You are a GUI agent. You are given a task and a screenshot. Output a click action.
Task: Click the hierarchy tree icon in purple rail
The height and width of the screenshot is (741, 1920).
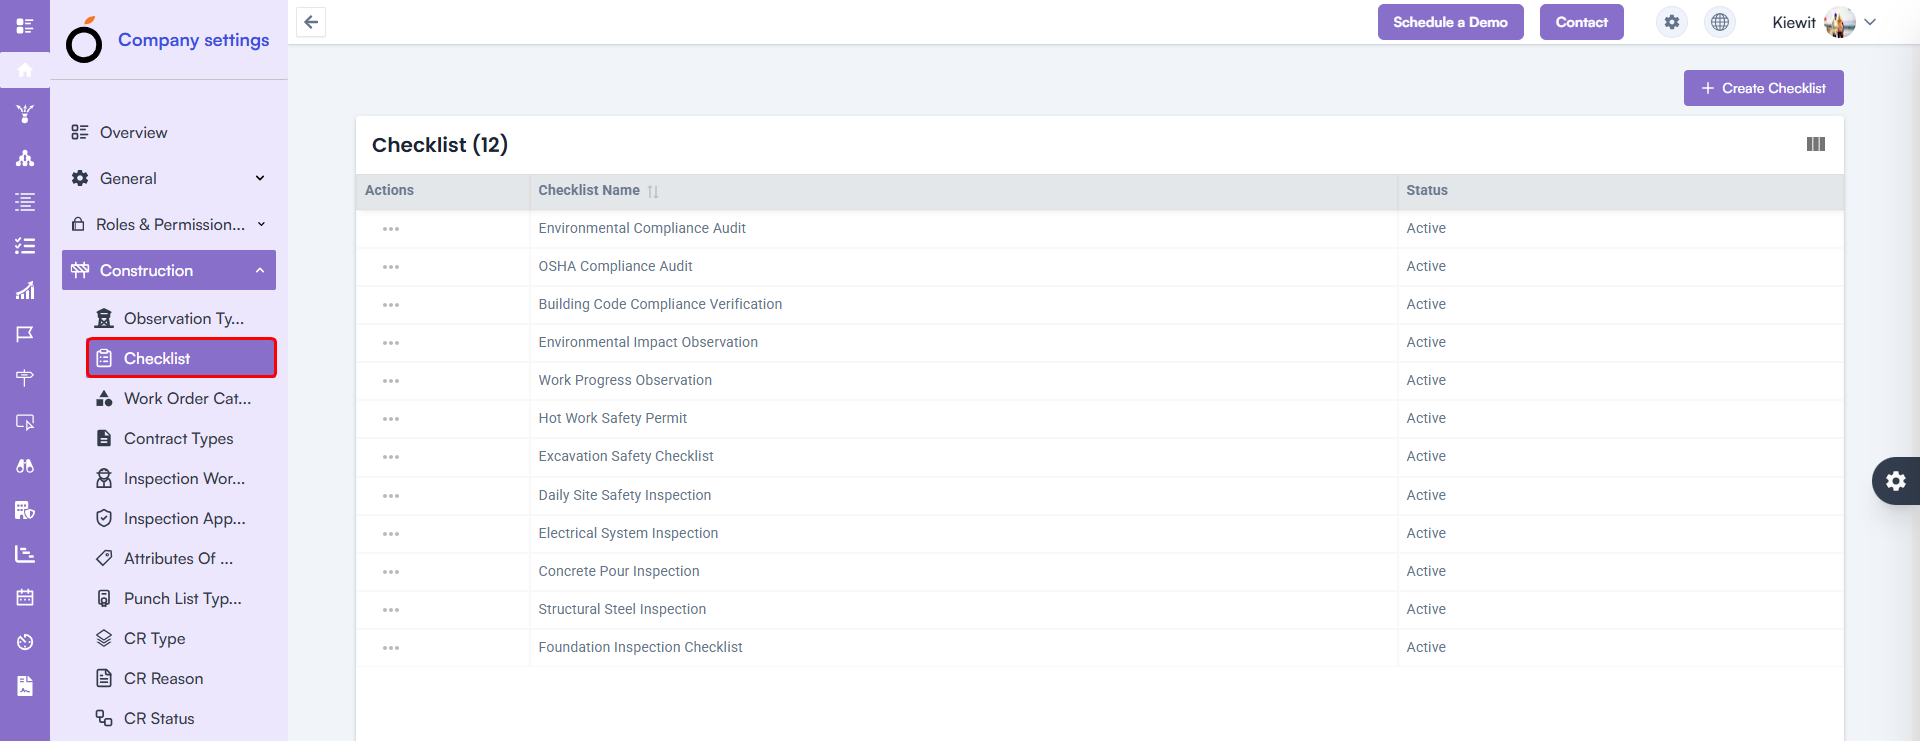25,158
